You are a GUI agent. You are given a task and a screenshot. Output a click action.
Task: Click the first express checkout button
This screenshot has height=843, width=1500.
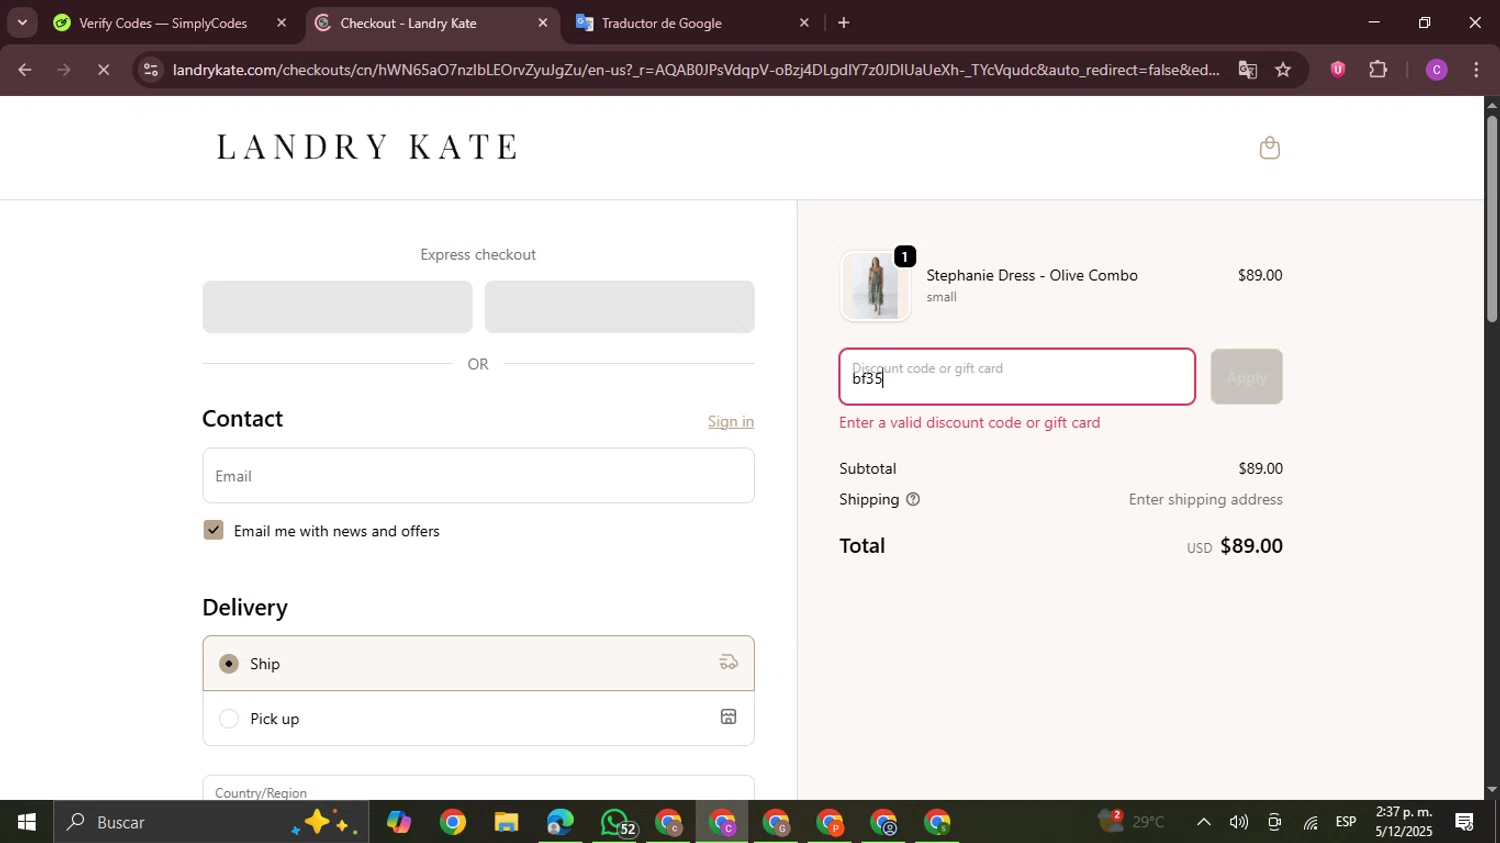click(337, 307)
